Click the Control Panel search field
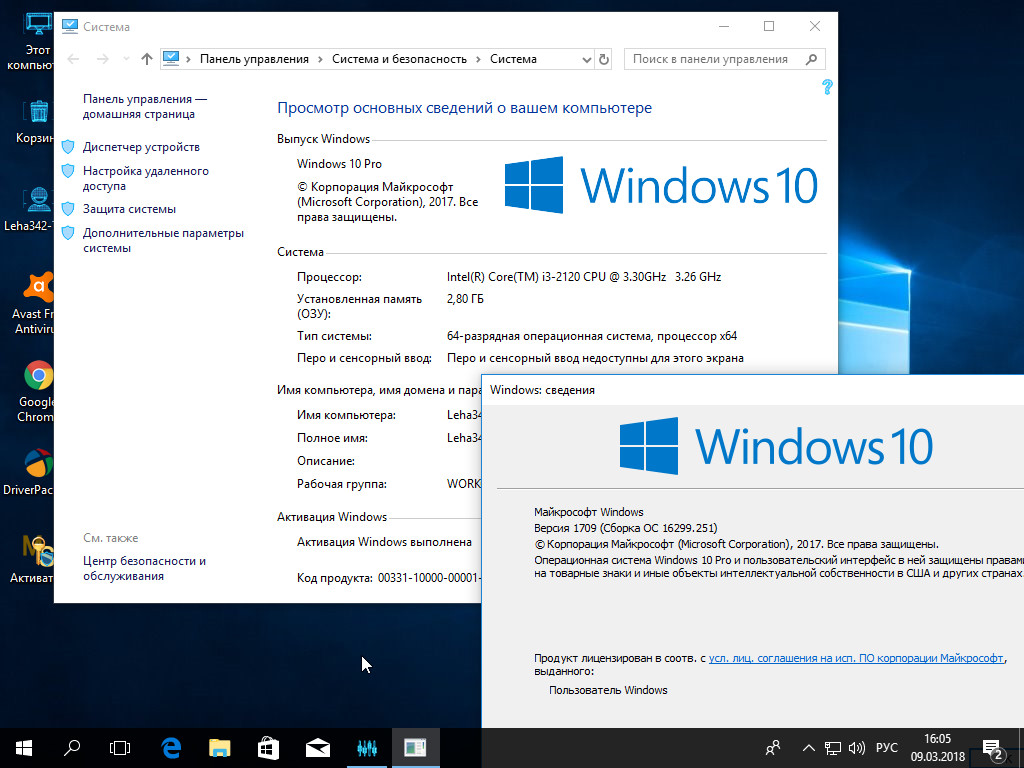 point(715,59)
